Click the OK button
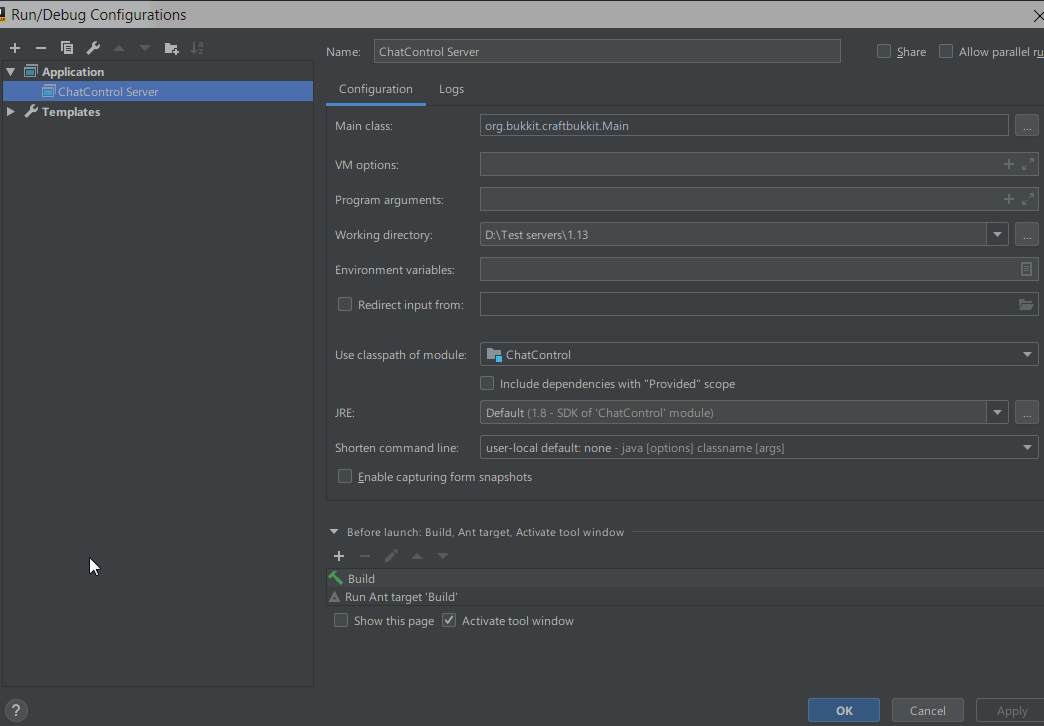This screenshot has height=726, width=1044. point(844,710)
